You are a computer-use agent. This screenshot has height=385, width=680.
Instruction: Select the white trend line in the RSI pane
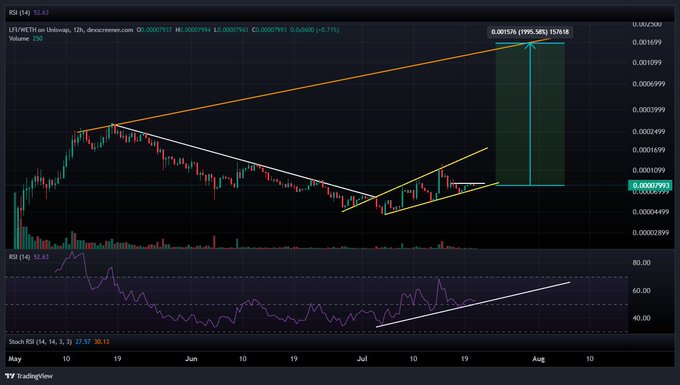point(473,304)
